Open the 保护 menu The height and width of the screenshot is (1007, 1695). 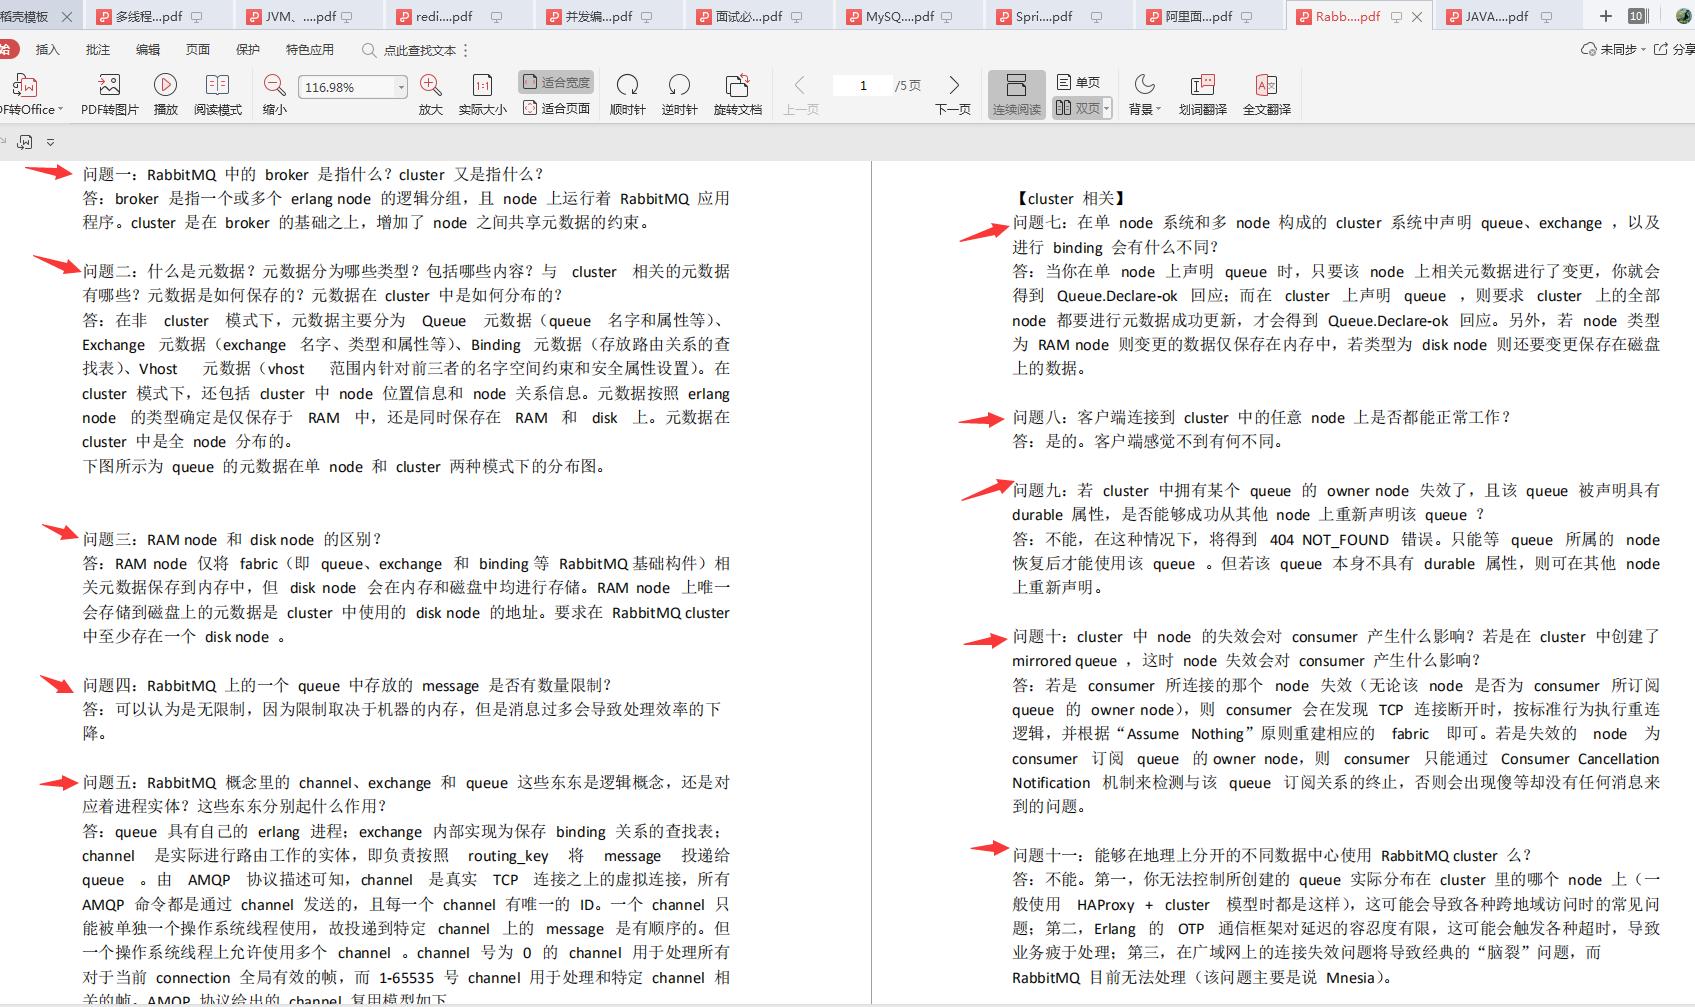(x=248, y=50)
